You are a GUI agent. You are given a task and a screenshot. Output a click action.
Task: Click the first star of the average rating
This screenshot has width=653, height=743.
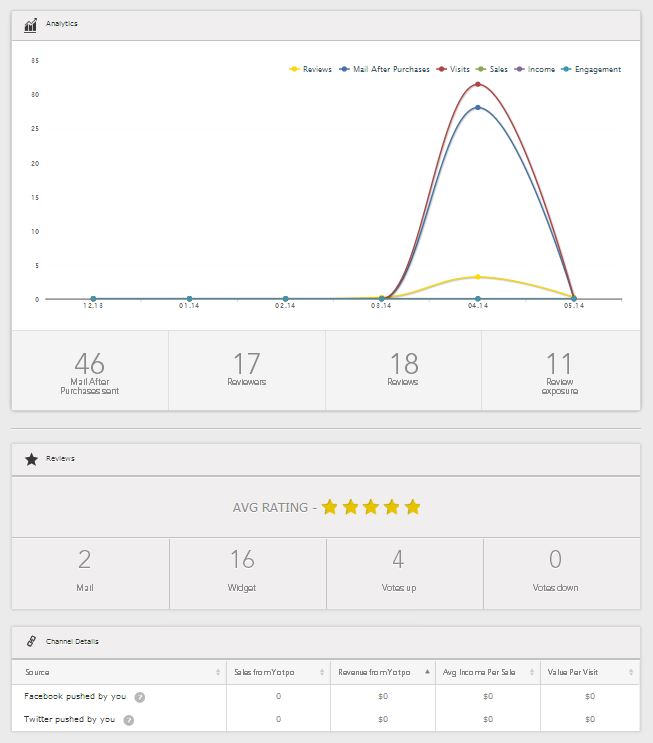tap(329, 507)
